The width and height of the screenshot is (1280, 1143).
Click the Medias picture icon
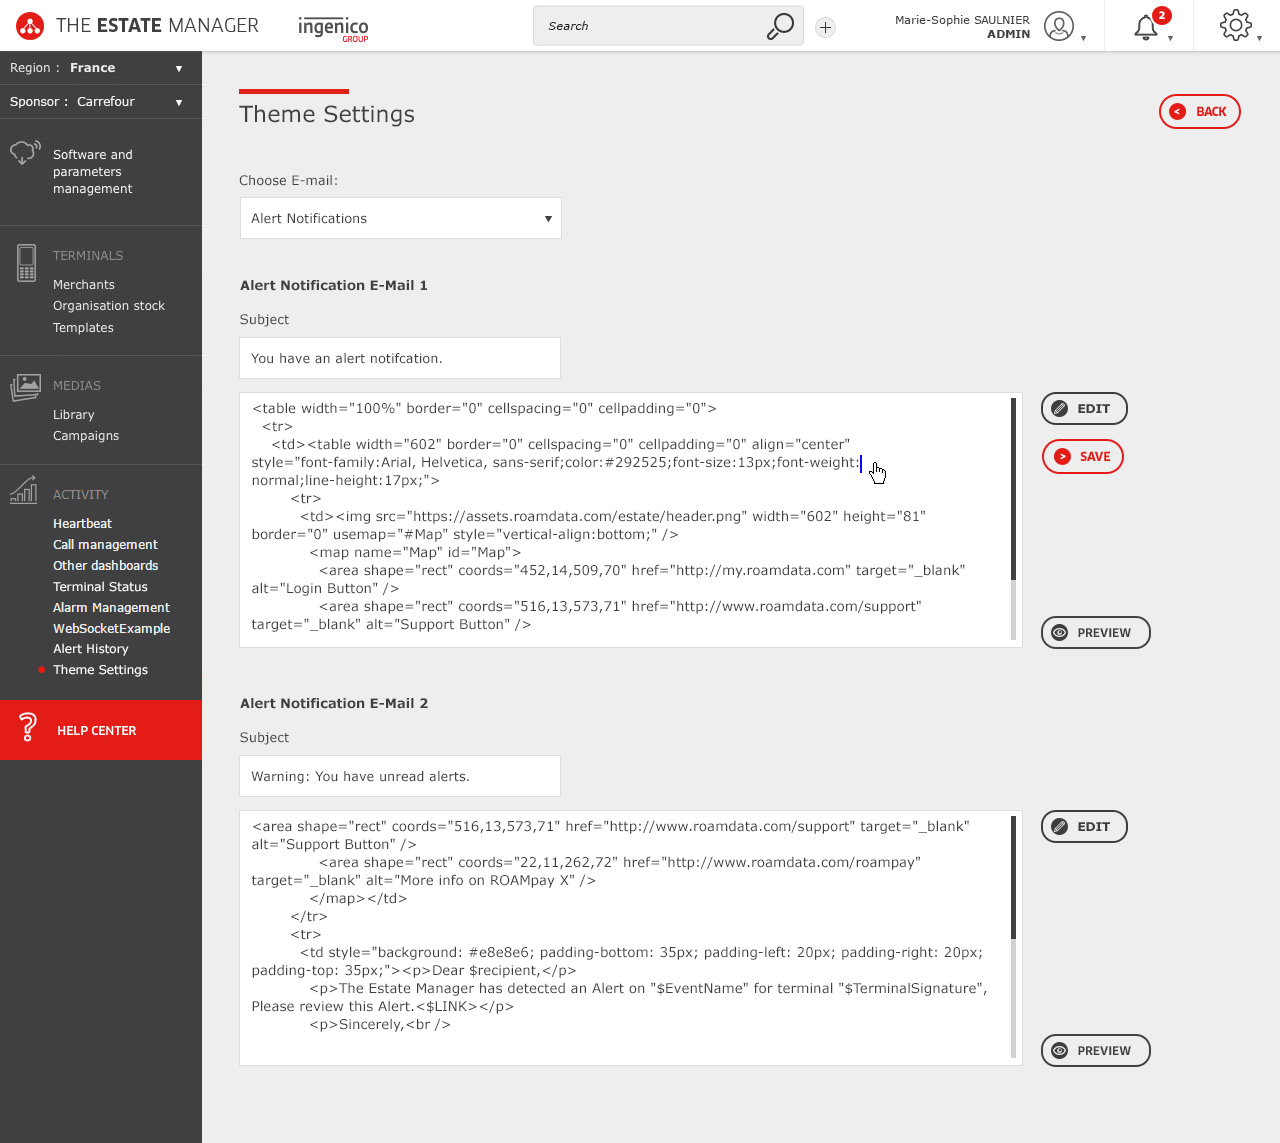point(26,388)
